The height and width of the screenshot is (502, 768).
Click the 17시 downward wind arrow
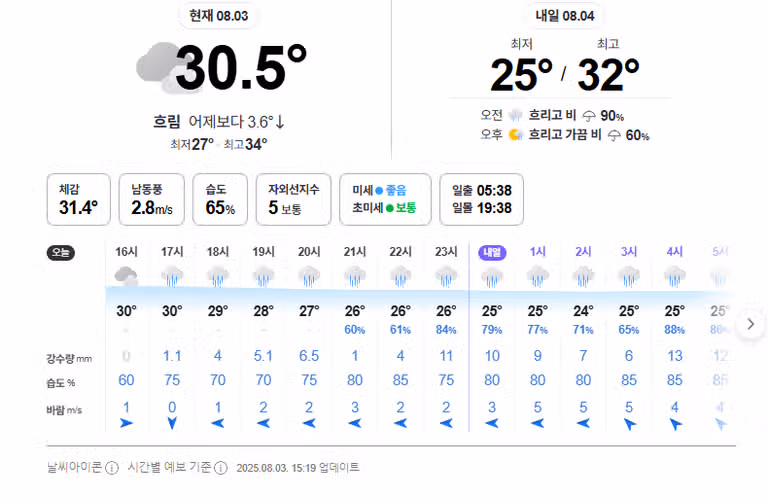pos(172,423)
